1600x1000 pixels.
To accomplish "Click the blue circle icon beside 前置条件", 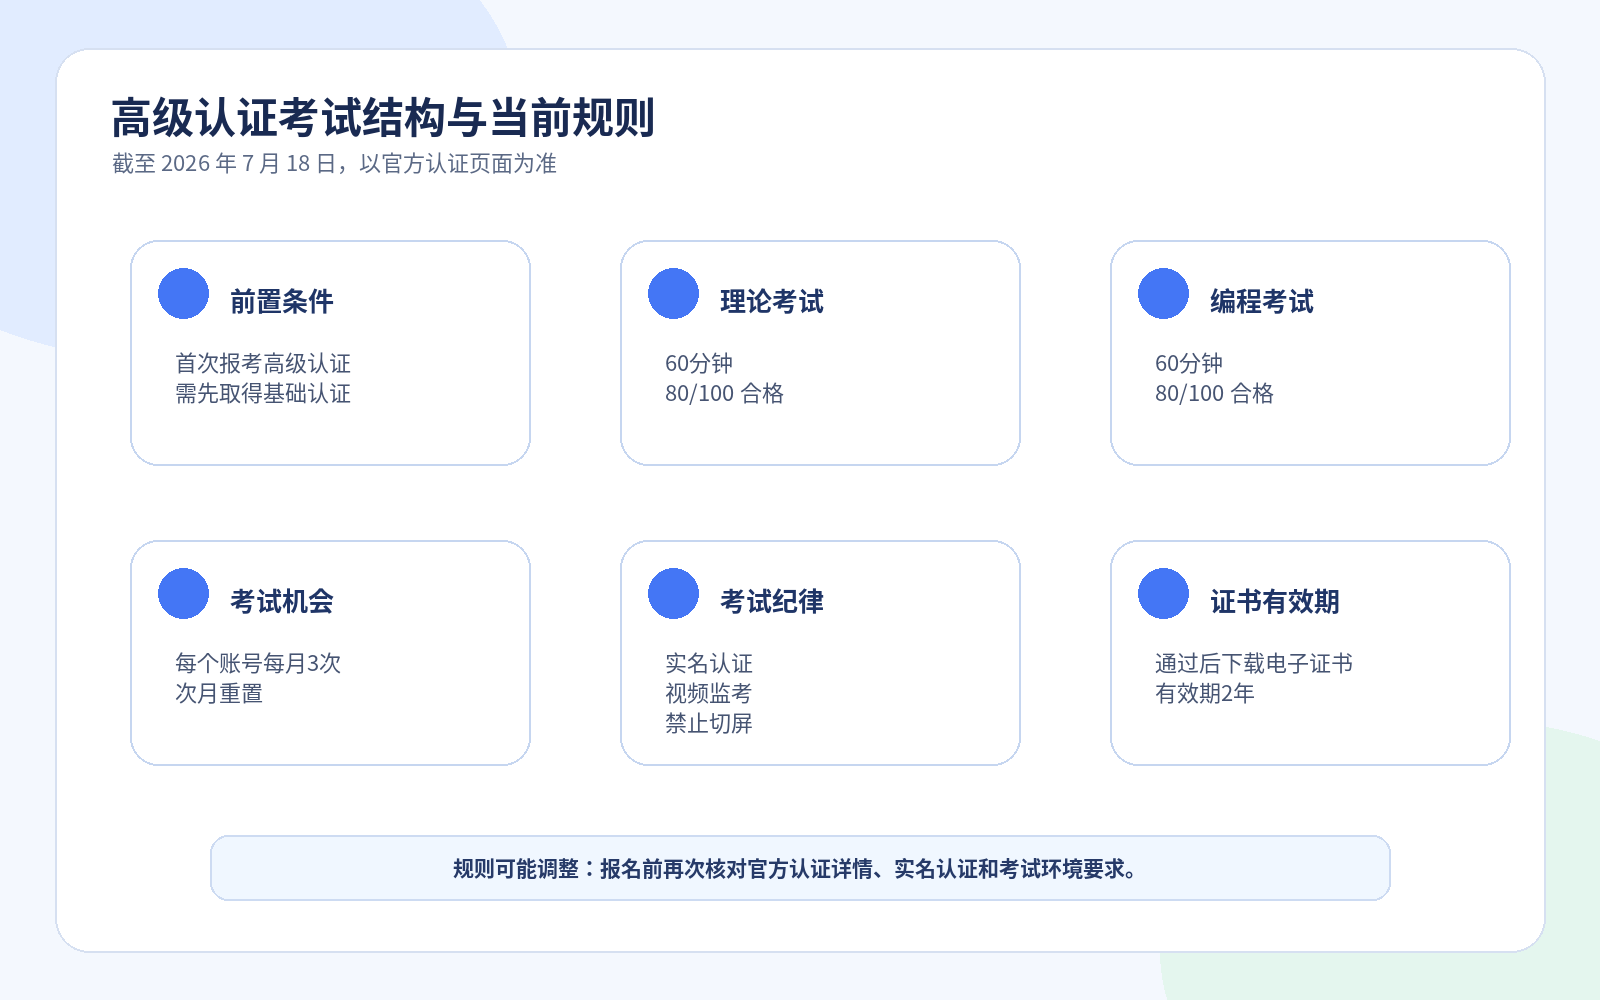I will [183, 294].
